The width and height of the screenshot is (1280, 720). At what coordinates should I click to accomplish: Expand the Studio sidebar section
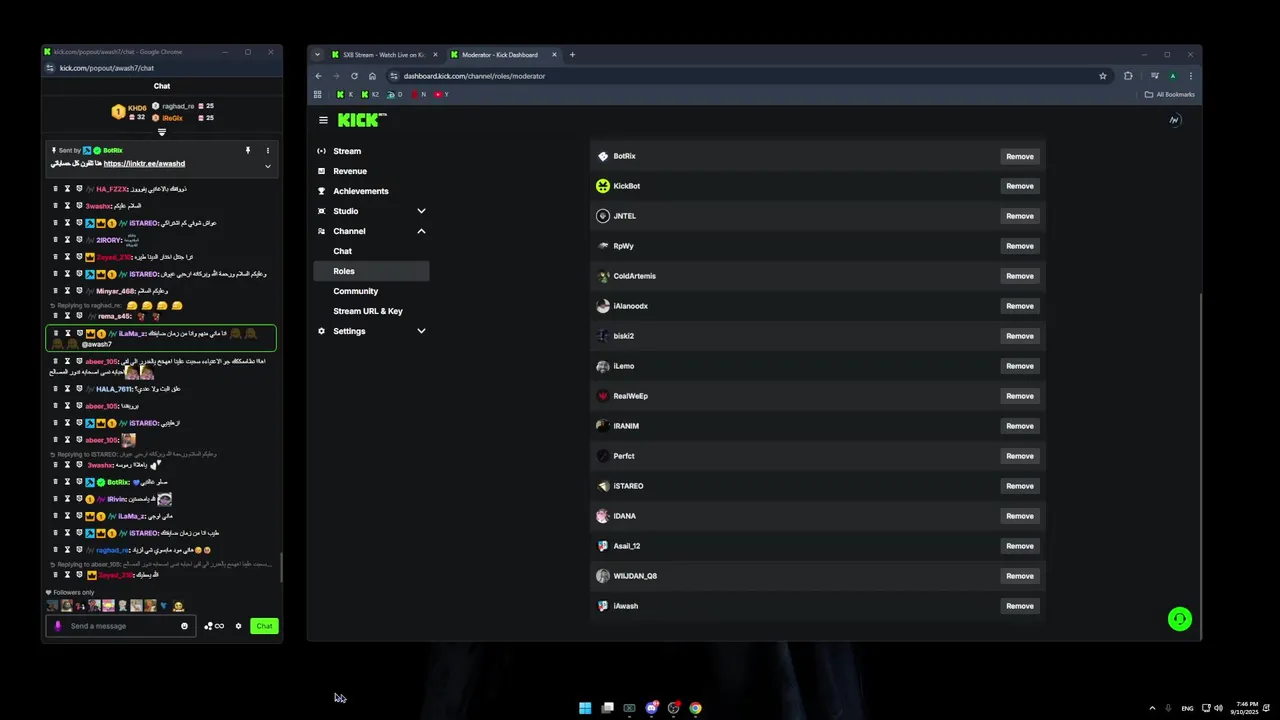point(421,211)
